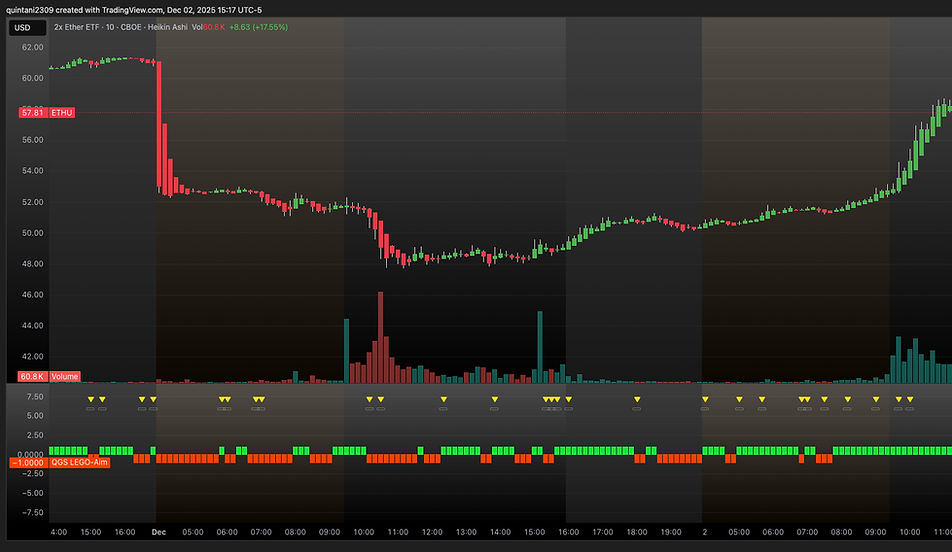Click the tallest red volume bar
Image resolution: width=952 pixels, height=552 pixels.
tap(381, 337)
